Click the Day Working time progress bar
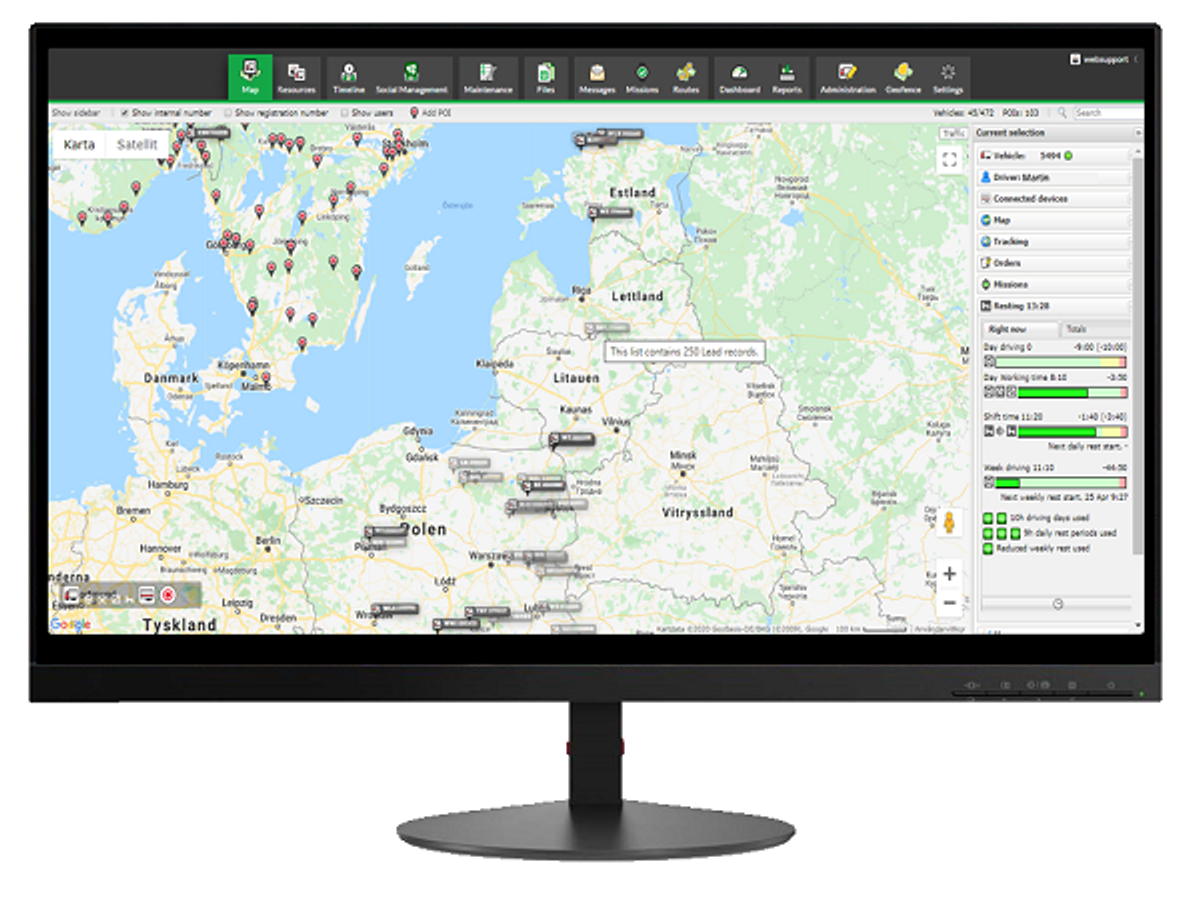This screenshot has width=1200, height=900. pos(1072,392)
